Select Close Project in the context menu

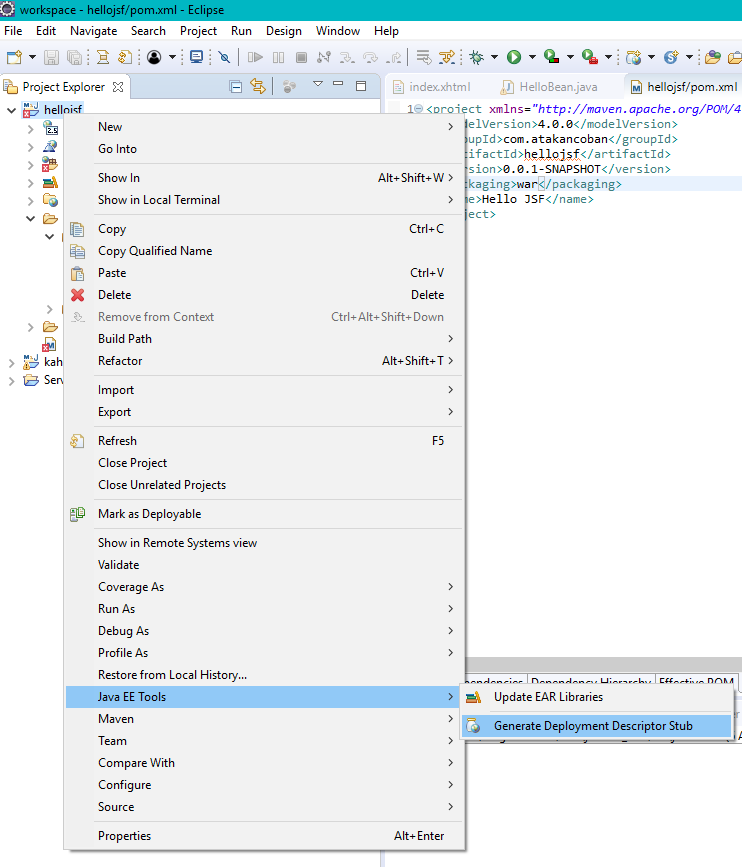(264, 463)
